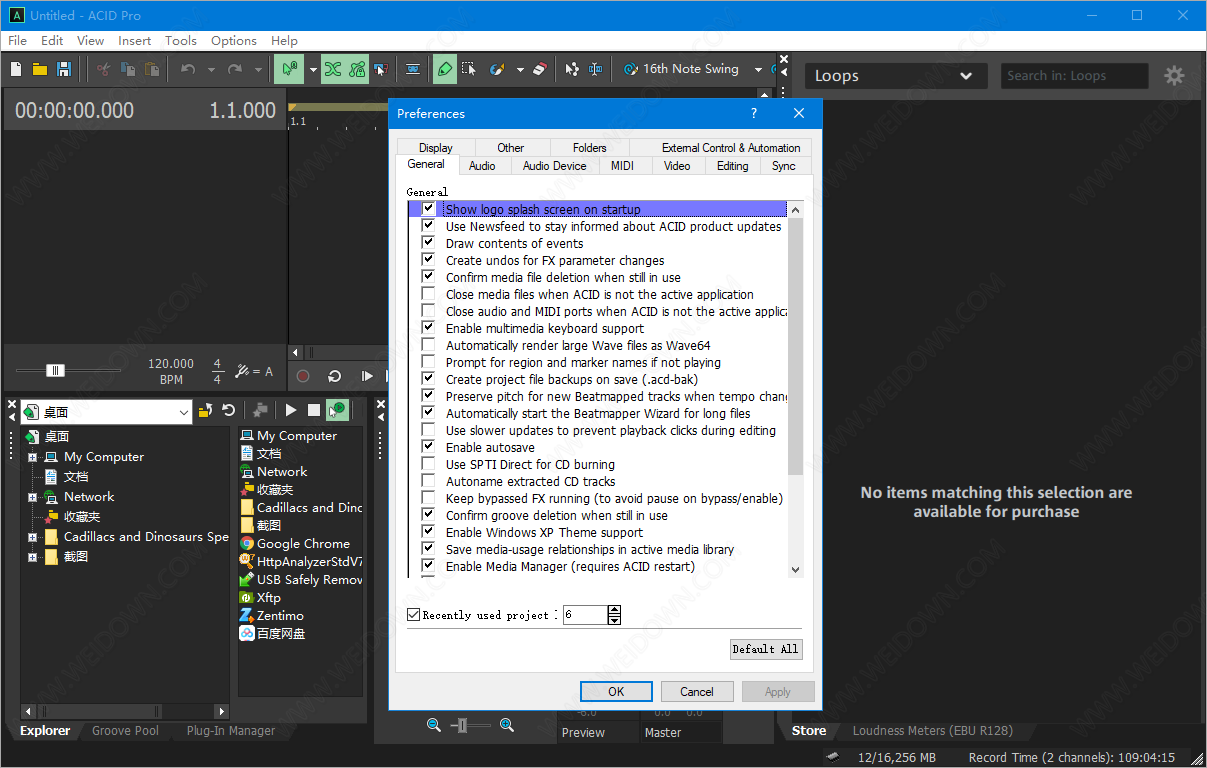The height and width of the screenshot is (768, 1207).
Task: Toggle the Recently used project checkbox
Action: (x=414, y=615)
